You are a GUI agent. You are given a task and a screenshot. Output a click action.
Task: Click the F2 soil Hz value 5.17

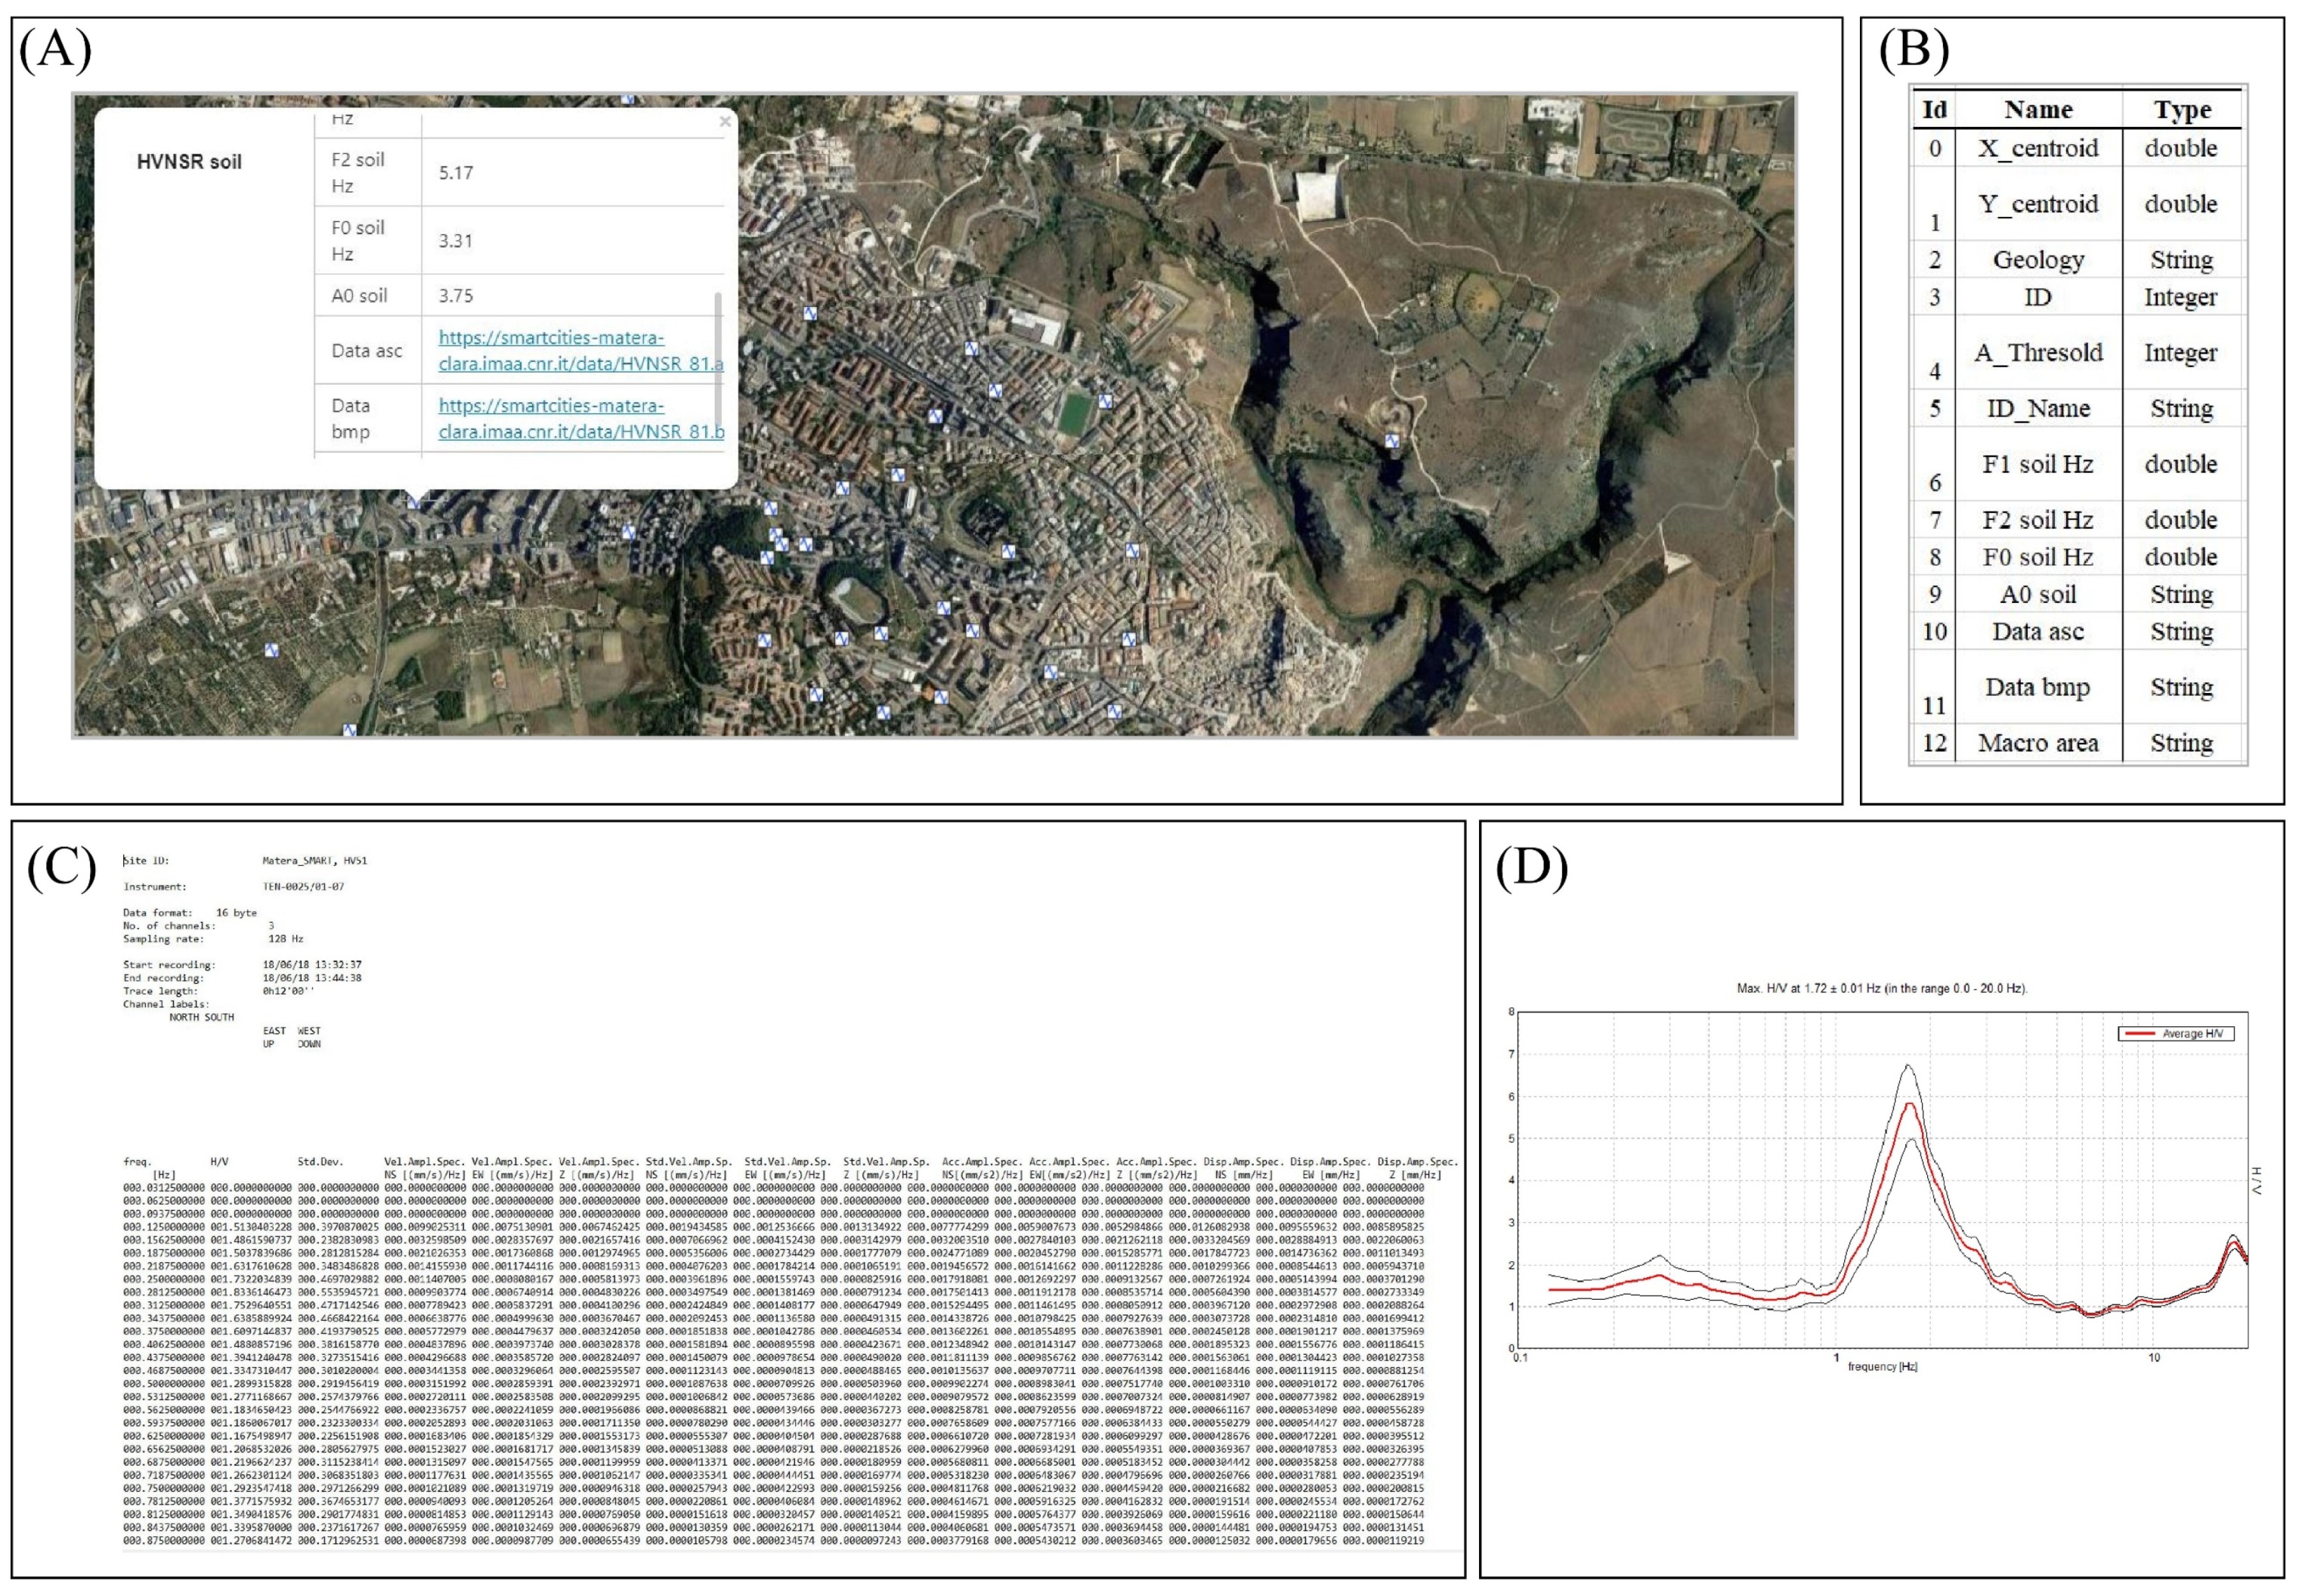click(456, 173)
